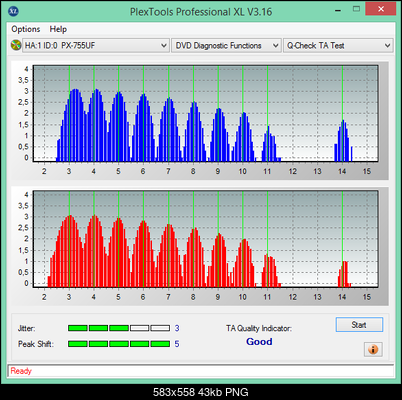
Task: Click the Jitter level bar indicator
Action: tap(119, 328)
